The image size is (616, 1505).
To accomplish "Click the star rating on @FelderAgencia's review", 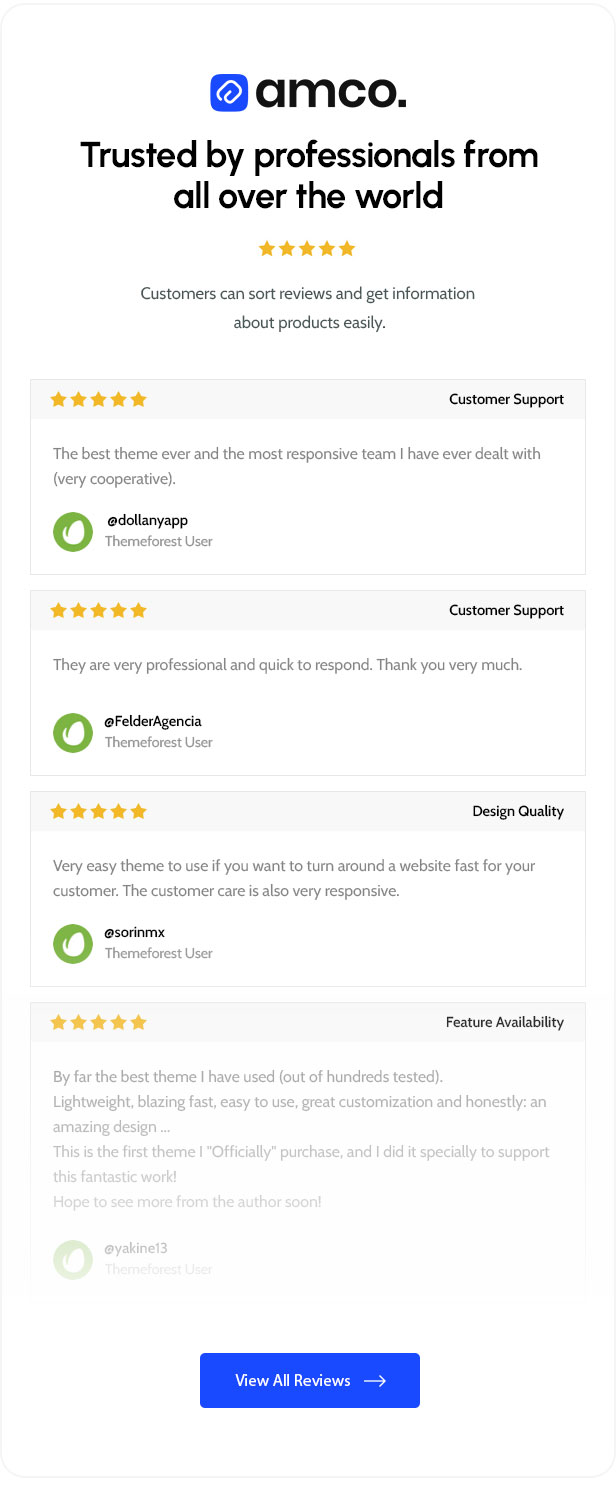I will 98,611.
